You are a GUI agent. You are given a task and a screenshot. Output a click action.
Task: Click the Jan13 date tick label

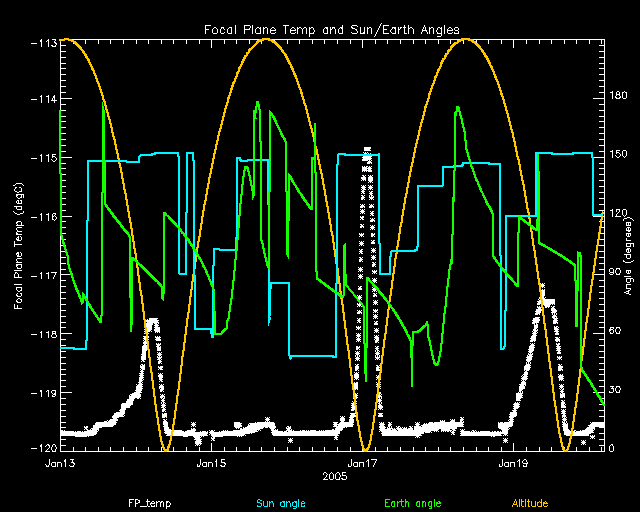point(60,463)
